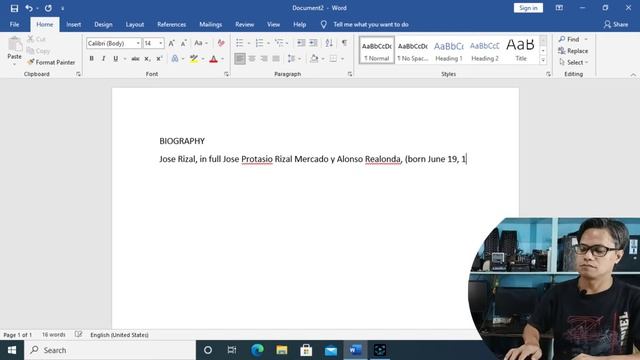The width and height of the screenshot is (640, 360).
Task: Toggle italic formatting
Action: point(104,59)
